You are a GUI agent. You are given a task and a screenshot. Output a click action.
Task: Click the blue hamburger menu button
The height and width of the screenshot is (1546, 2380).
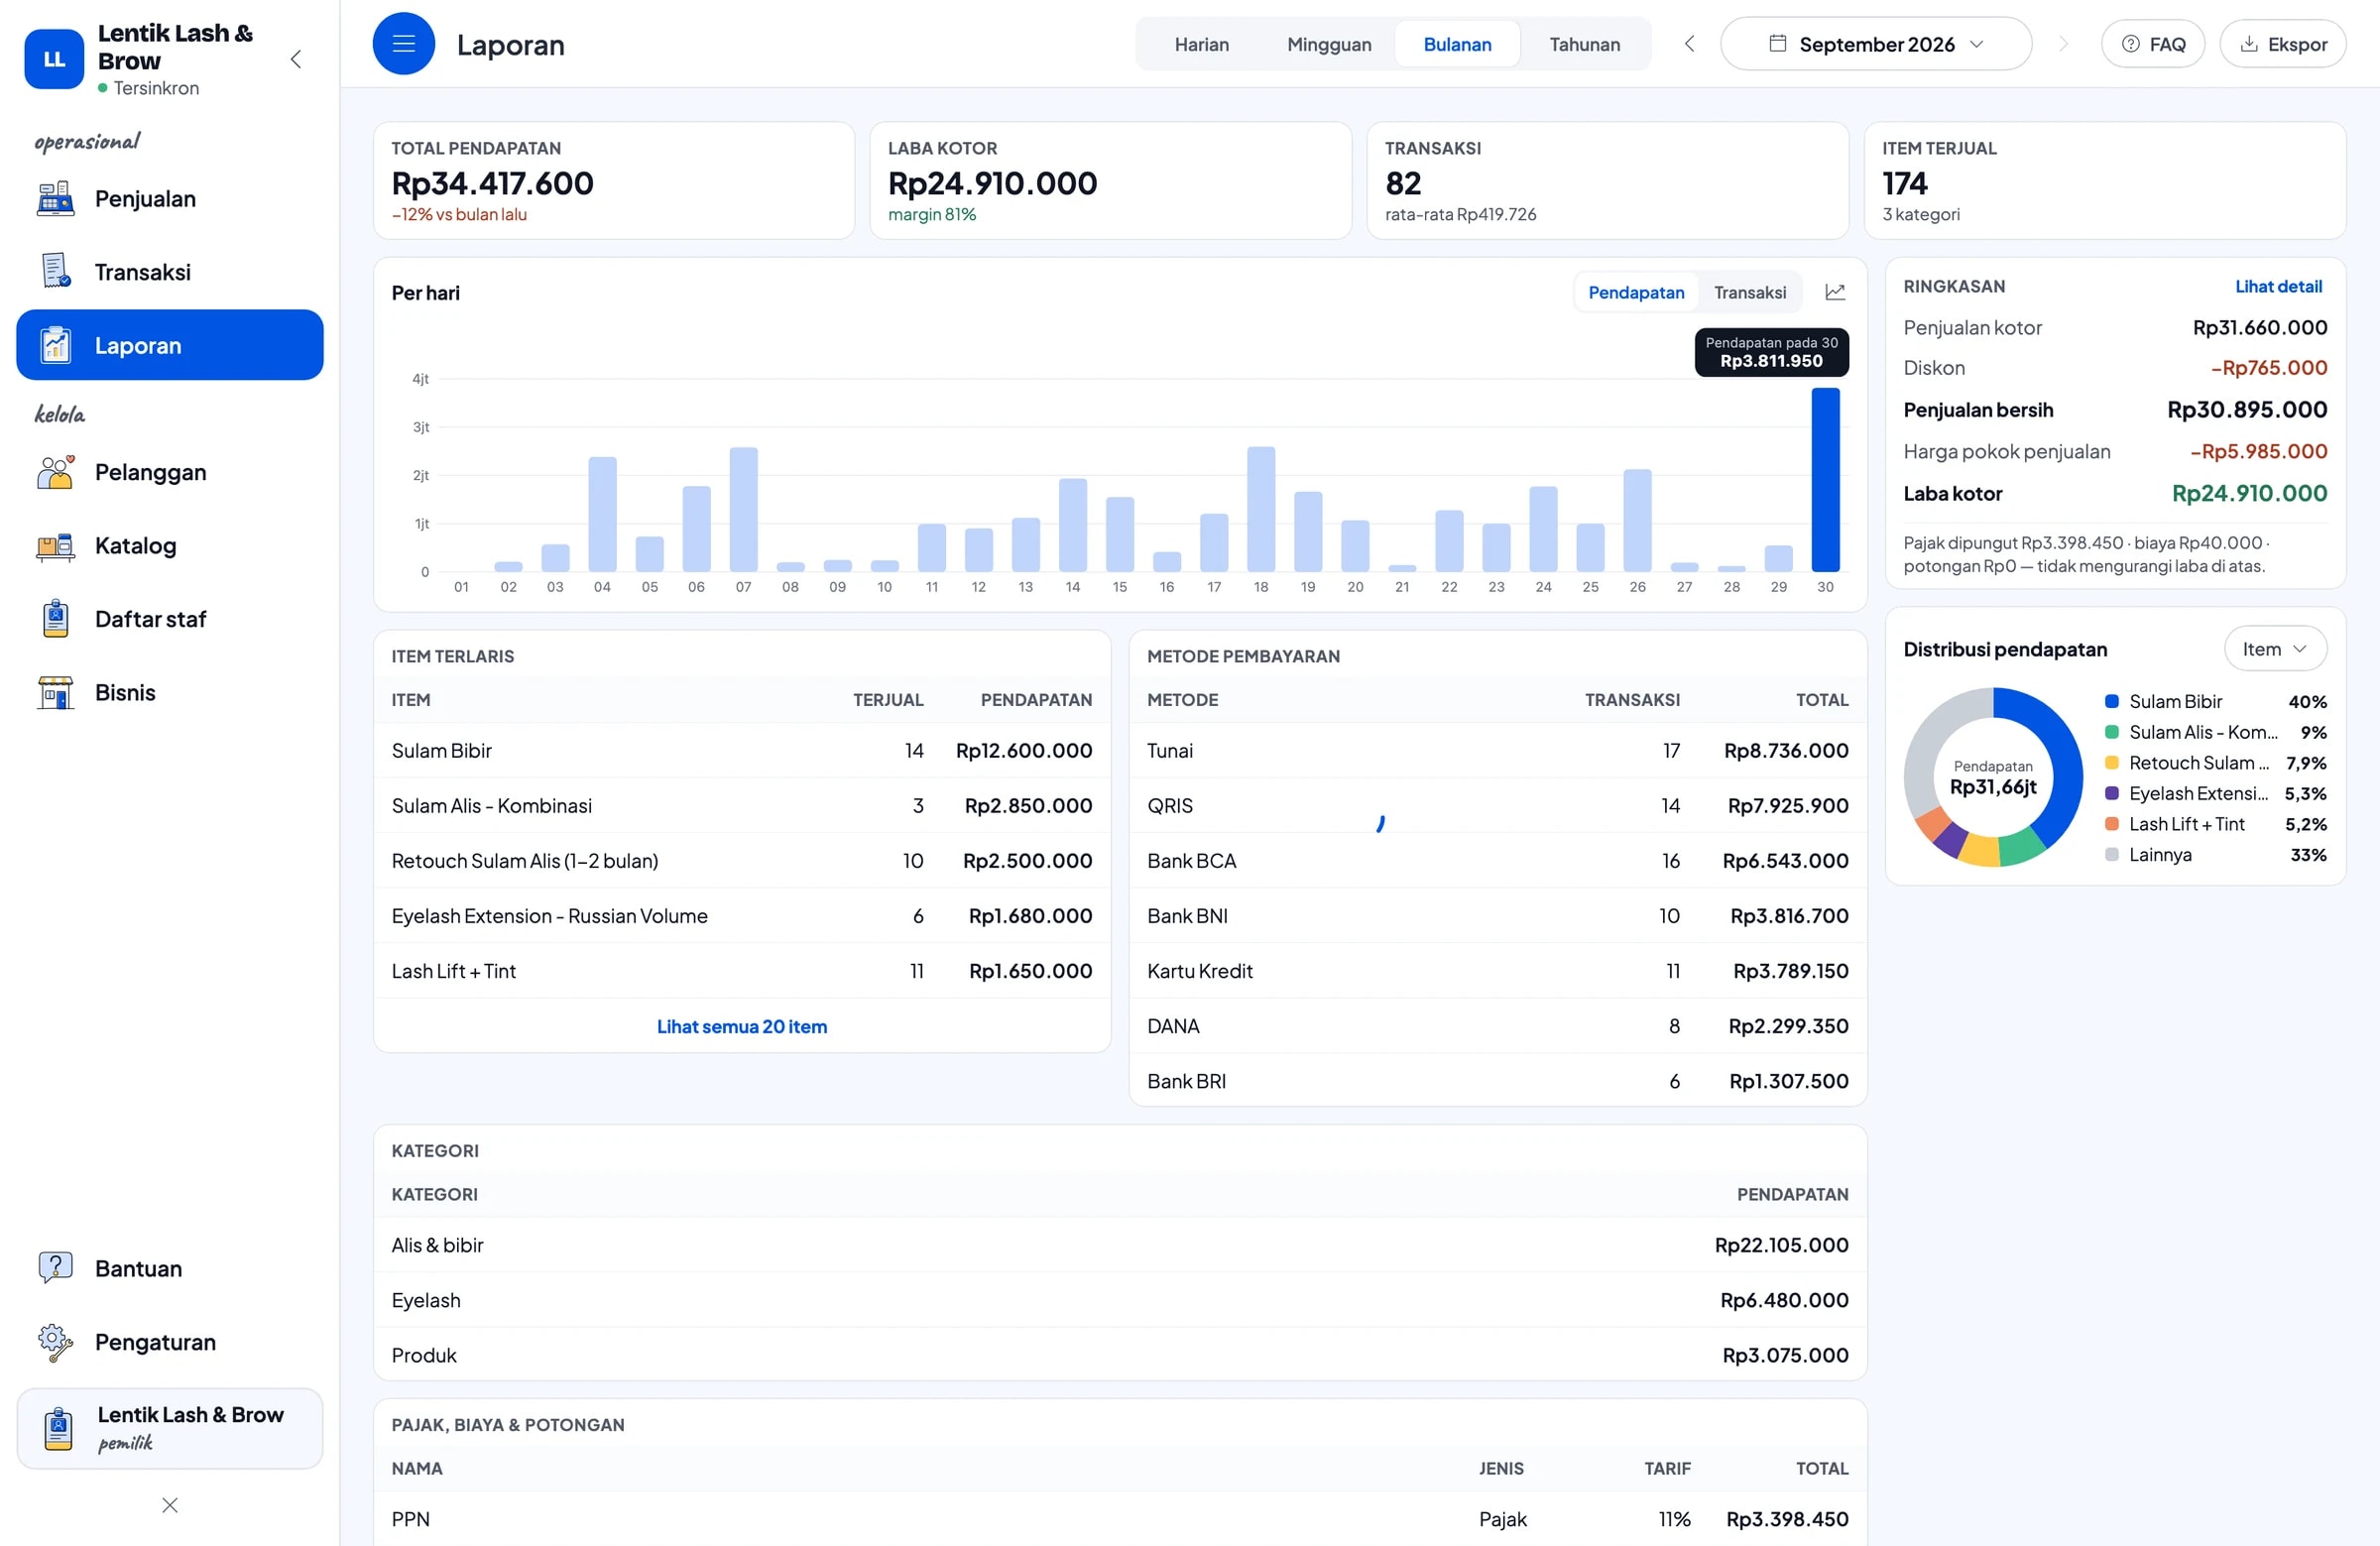coord(403,44)
